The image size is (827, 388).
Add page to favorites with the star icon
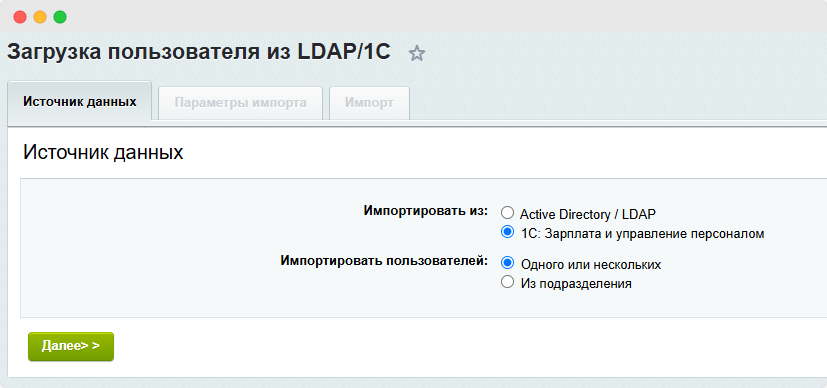click(x=417, y=53)
